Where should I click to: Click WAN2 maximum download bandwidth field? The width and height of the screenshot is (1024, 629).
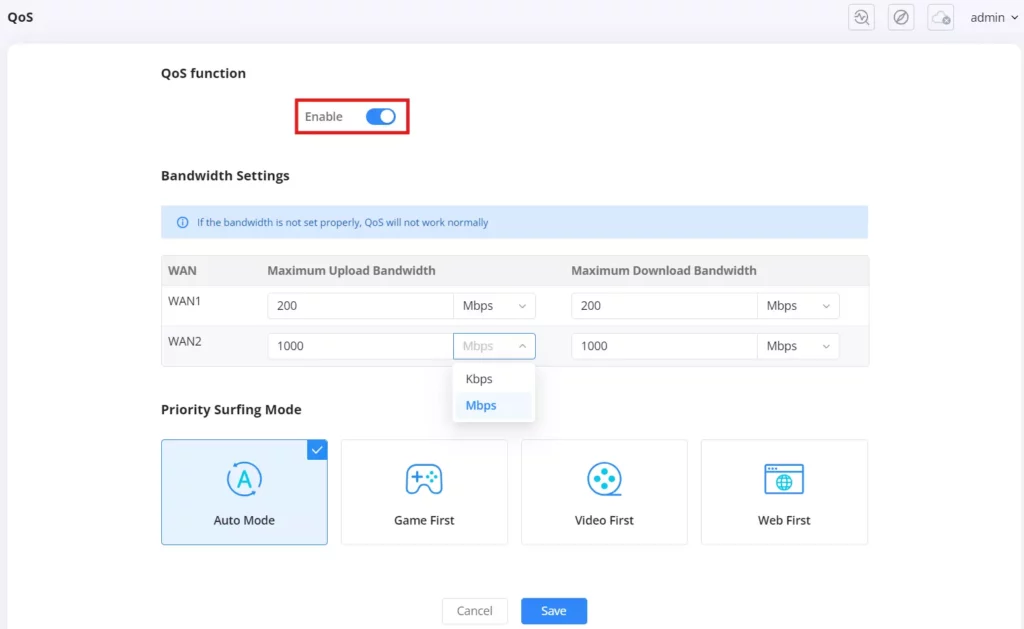click(x=664, y=346)
